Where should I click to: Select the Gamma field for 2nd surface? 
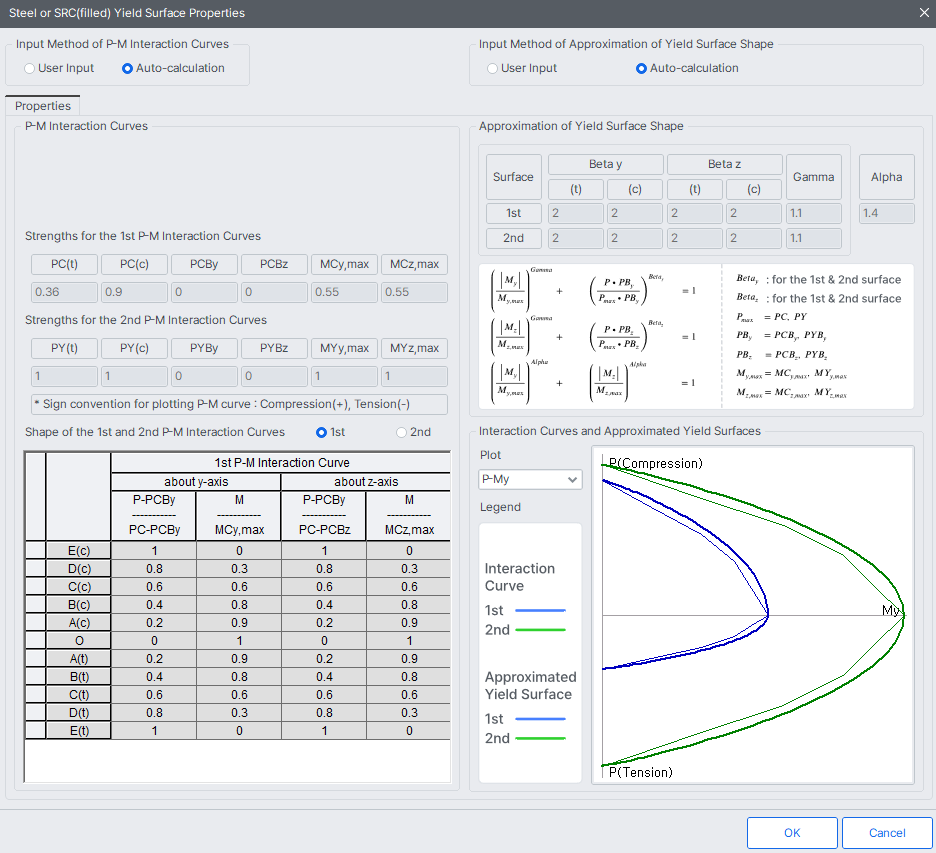pos(814,238)
